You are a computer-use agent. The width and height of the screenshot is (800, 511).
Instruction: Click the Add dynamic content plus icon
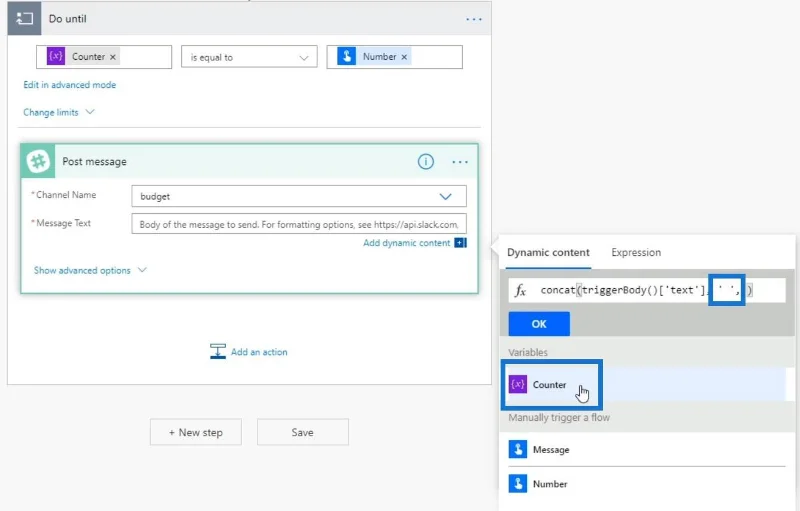[460, 243]
